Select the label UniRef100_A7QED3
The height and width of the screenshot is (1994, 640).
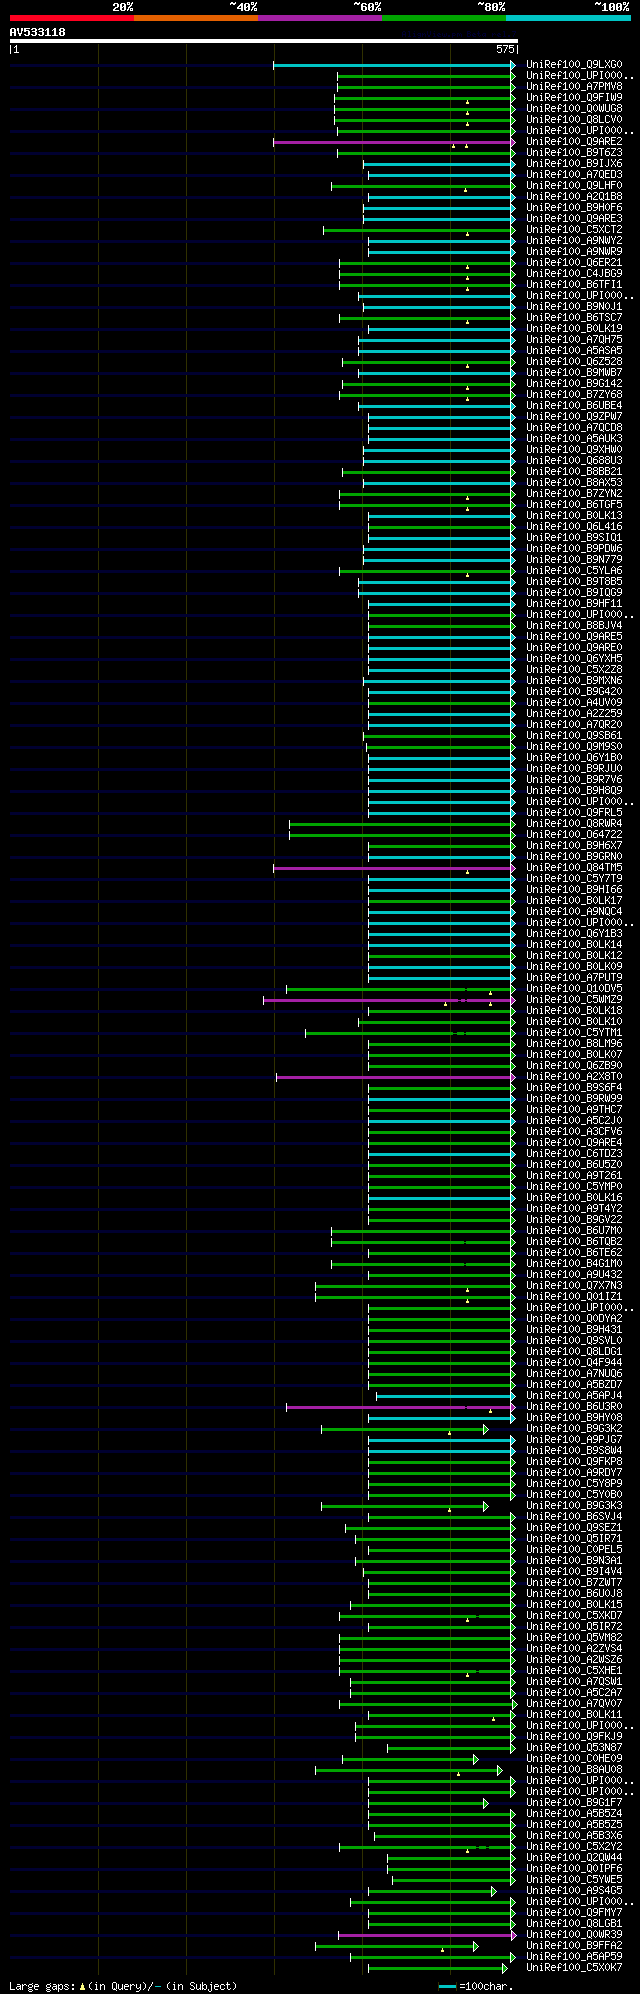[574, 175]
